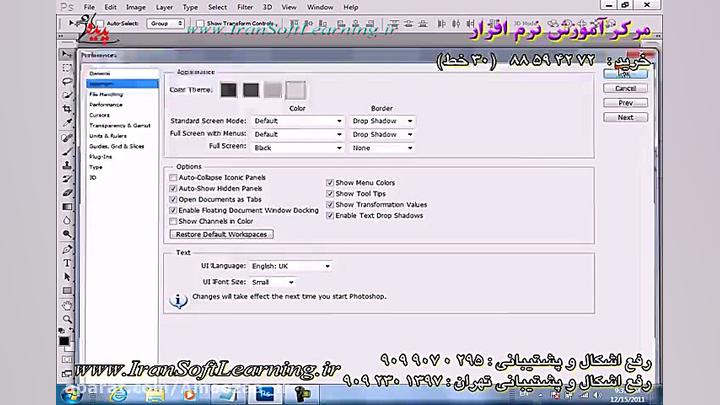Open the Help menu
The height and width of the screenshot is (405, 720).
coord(351,7)
